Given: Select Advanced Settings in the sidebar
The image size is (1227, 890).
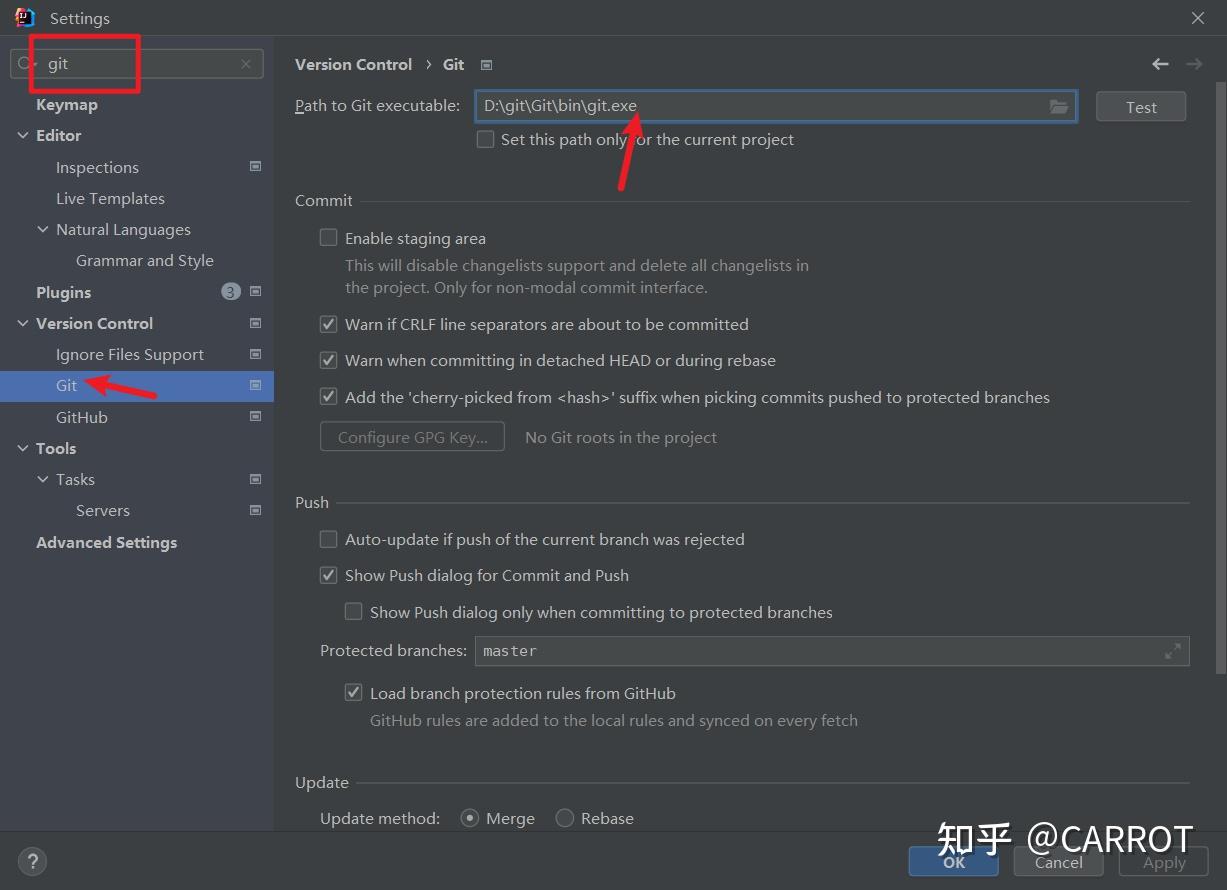Looking at the screenshot, I should 107,542.
